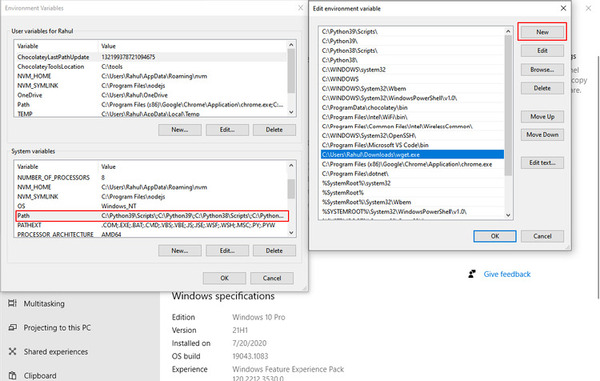The width and height of the screenshot is (600, 381).
Task: Select NUMBER_OF_PROCESSORS system variable row
Action: click(x=151, y=177)
